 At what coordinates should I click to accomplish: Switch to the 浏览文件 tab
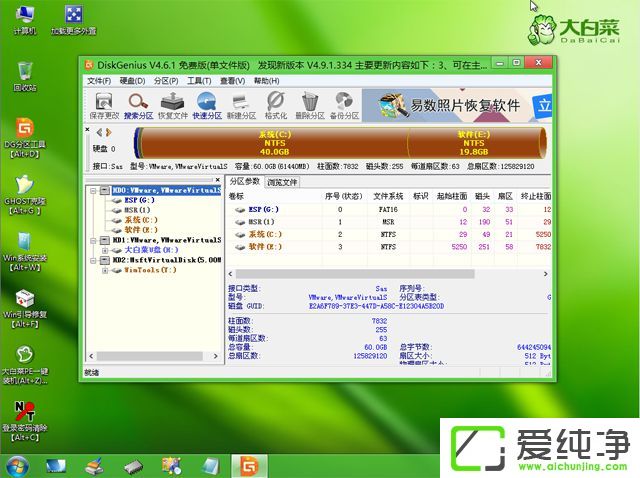pos(282,182)
